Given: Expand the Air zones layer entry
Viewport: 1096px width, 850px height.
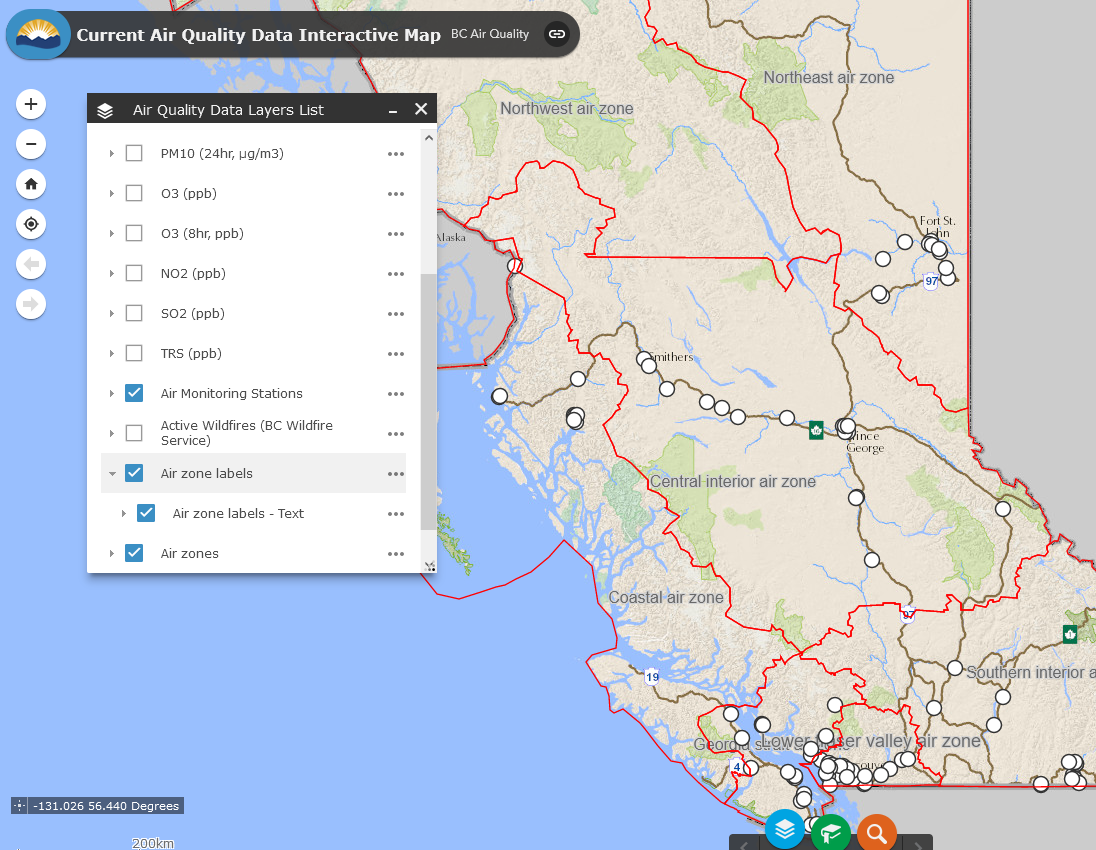Looking at the screenshot, I should click(x=112, y=553).
